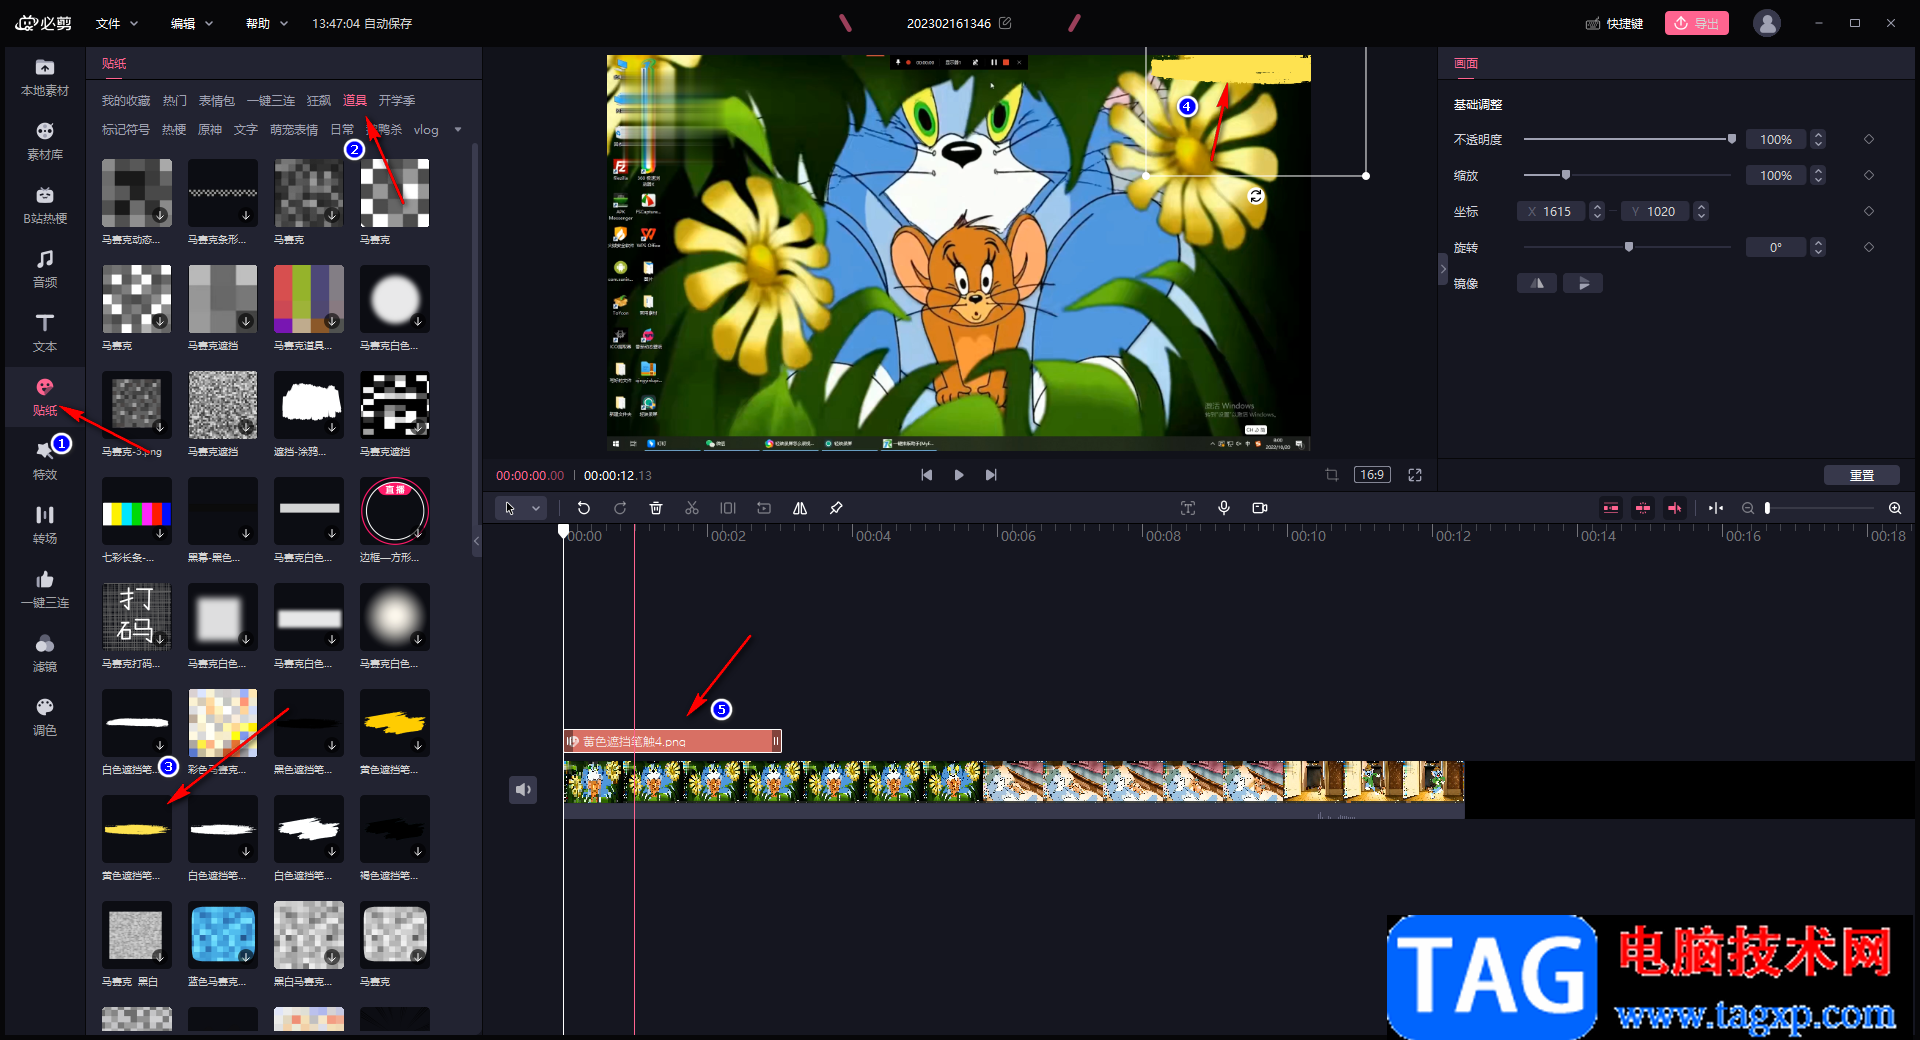Flip sticker horizontally with mirror button

pos(1537,283)
